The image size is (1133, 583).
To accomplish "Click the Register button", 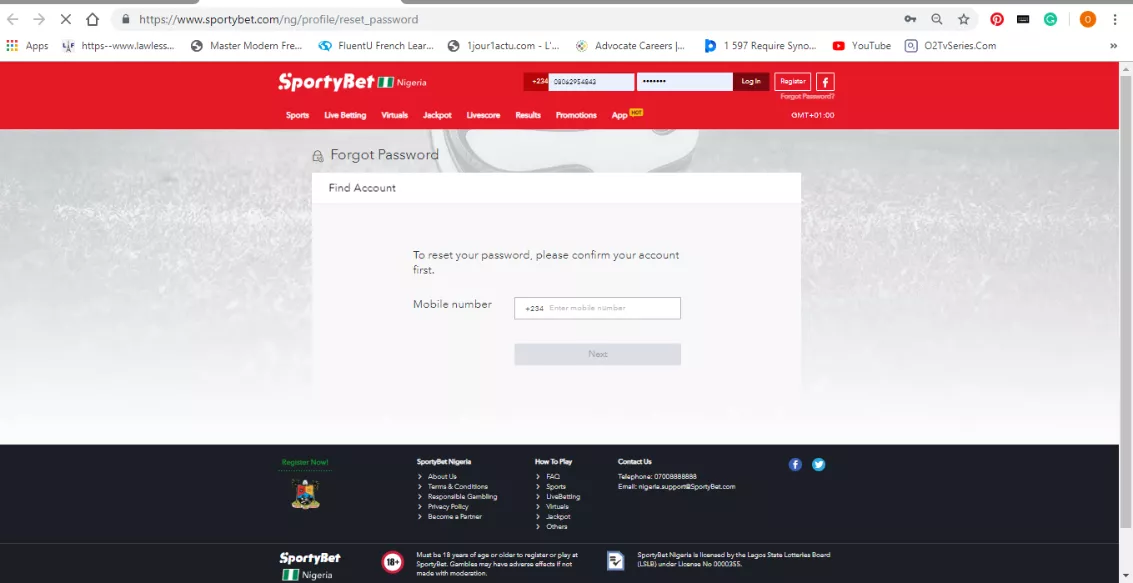I will [x=792, y=81].
